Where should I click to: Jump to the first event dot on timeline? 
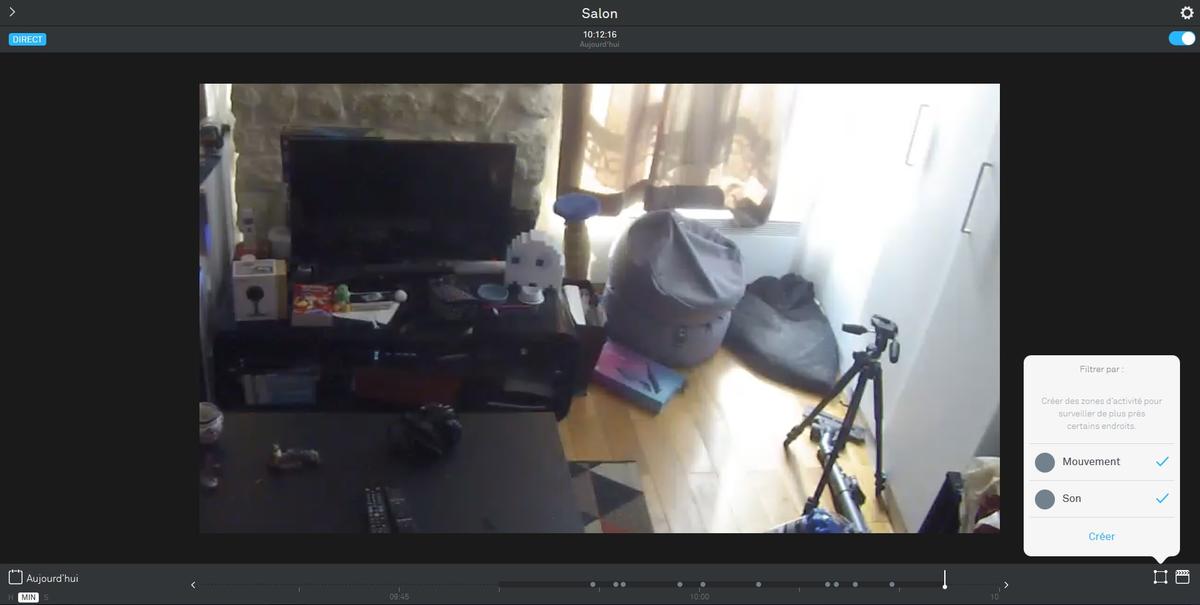coord(592,584)
